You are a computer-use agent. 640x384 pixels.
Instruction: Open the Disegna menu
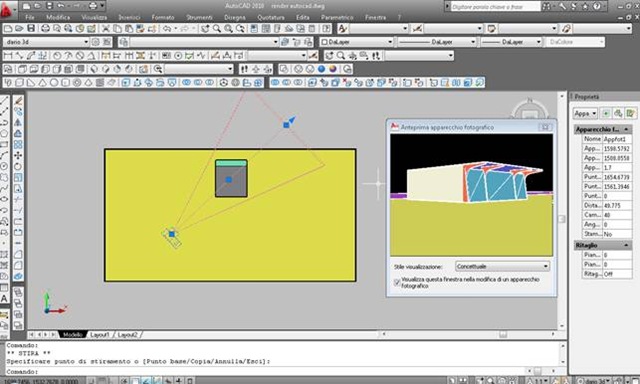[235, 18]
